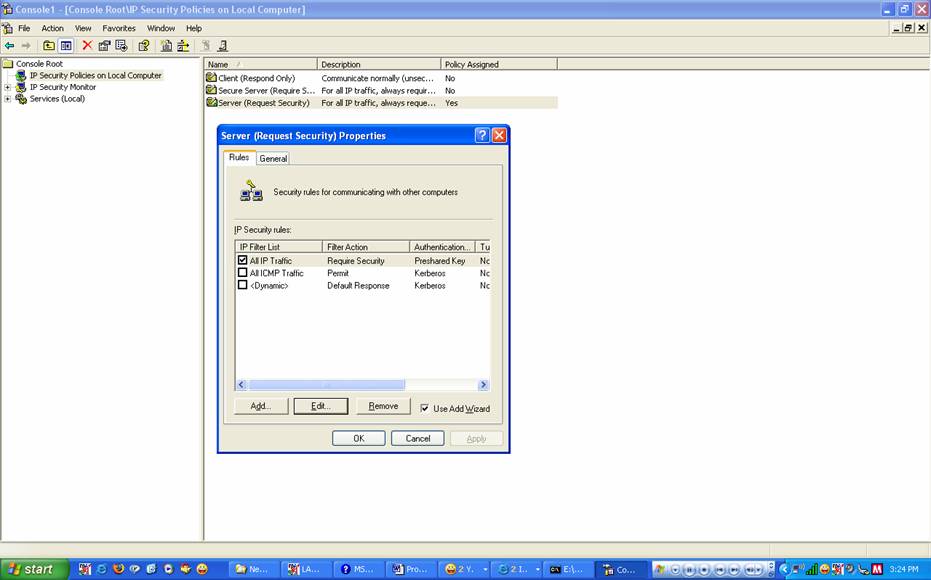Open the Windows Start button
The height and width of the screenshot is (580, 931).
(34, 569)
